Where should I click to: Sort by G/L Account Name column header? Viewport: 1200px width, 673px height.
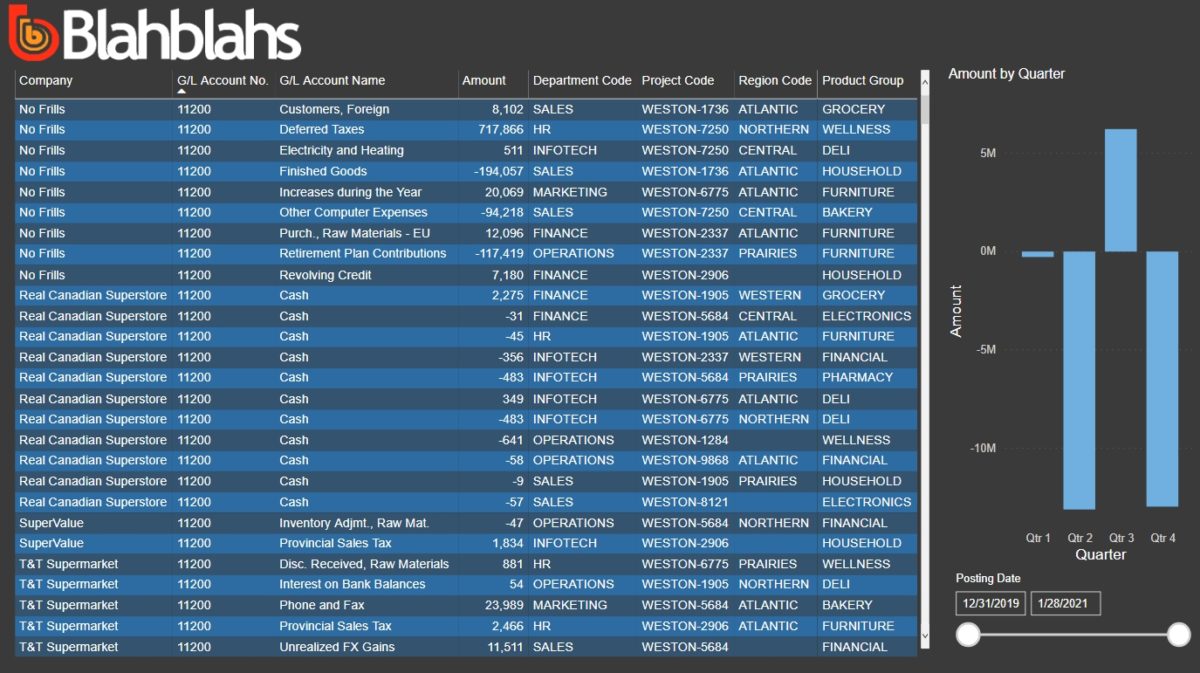(332, 81)
